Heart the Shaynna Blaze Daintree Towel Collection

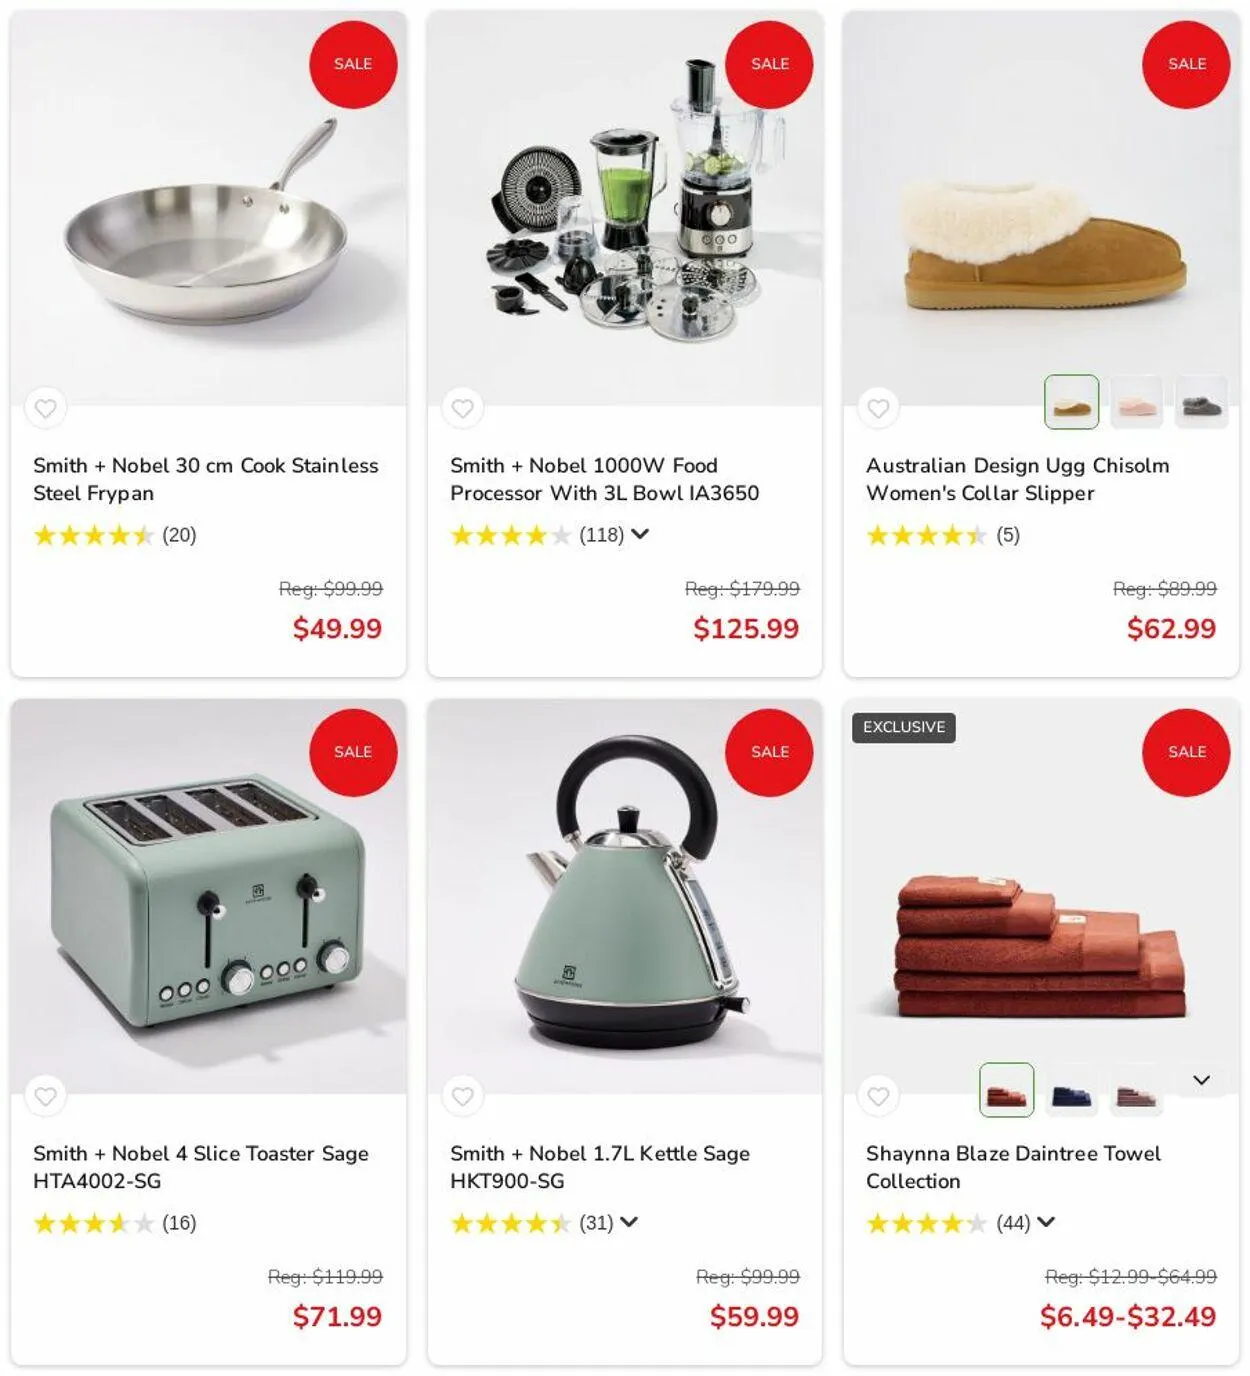coord(878,1096)
